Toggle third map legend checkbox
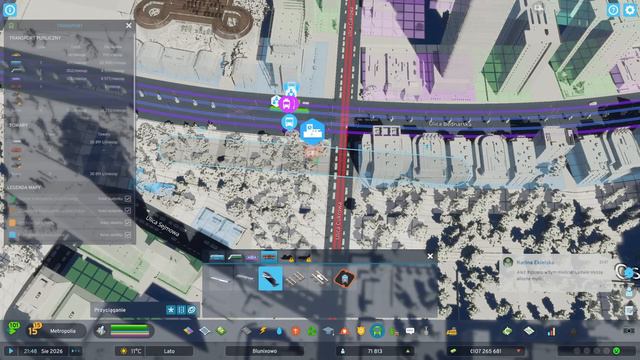Image resolution: width=640 pixels, height=360 pixels. coord(128,223)
